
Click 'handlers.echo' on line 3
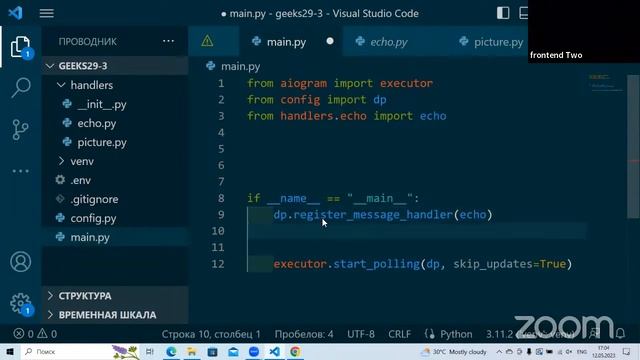click(x=323, y=116)
